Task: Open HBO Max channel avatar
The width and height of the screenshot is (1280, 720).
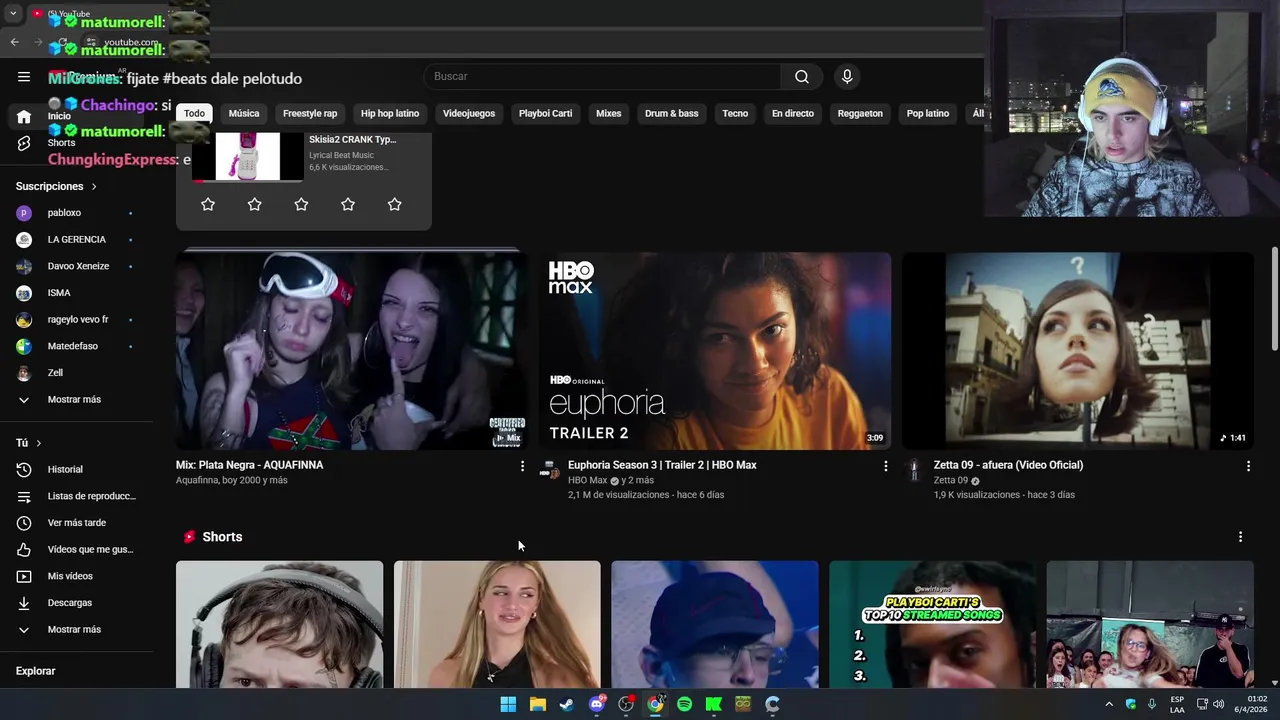Action: 549,470
